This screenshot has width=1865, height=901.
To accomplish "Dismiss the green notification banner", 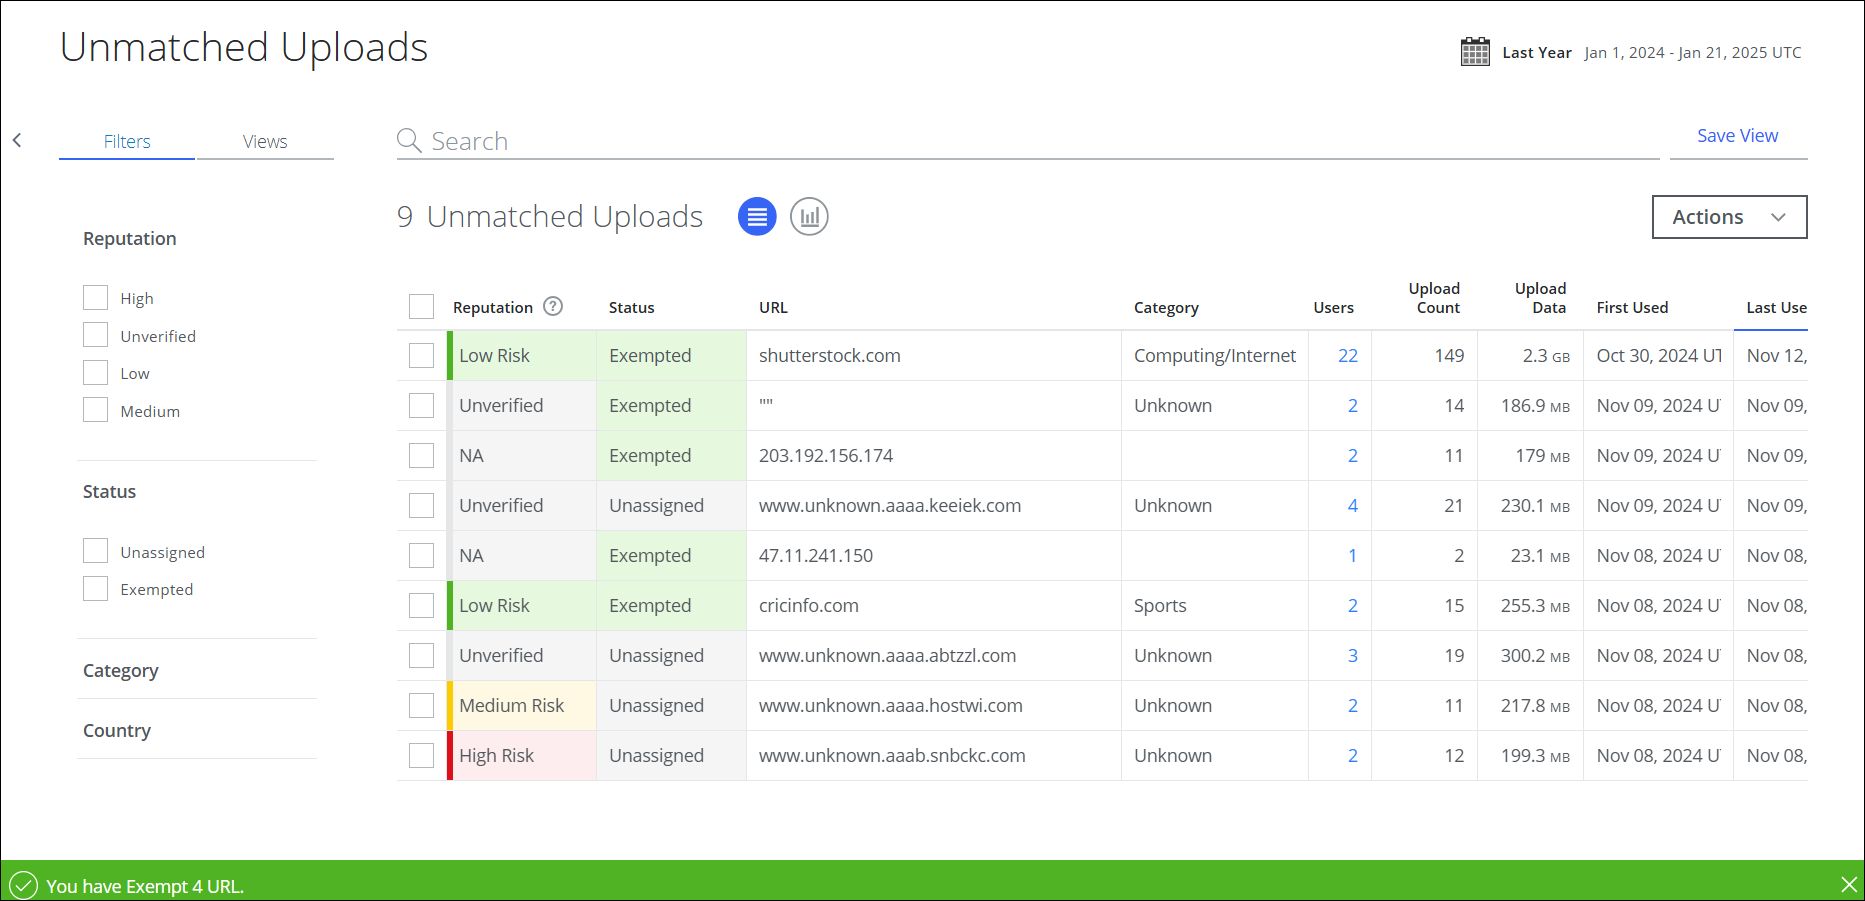I will tap(1849, 885).
